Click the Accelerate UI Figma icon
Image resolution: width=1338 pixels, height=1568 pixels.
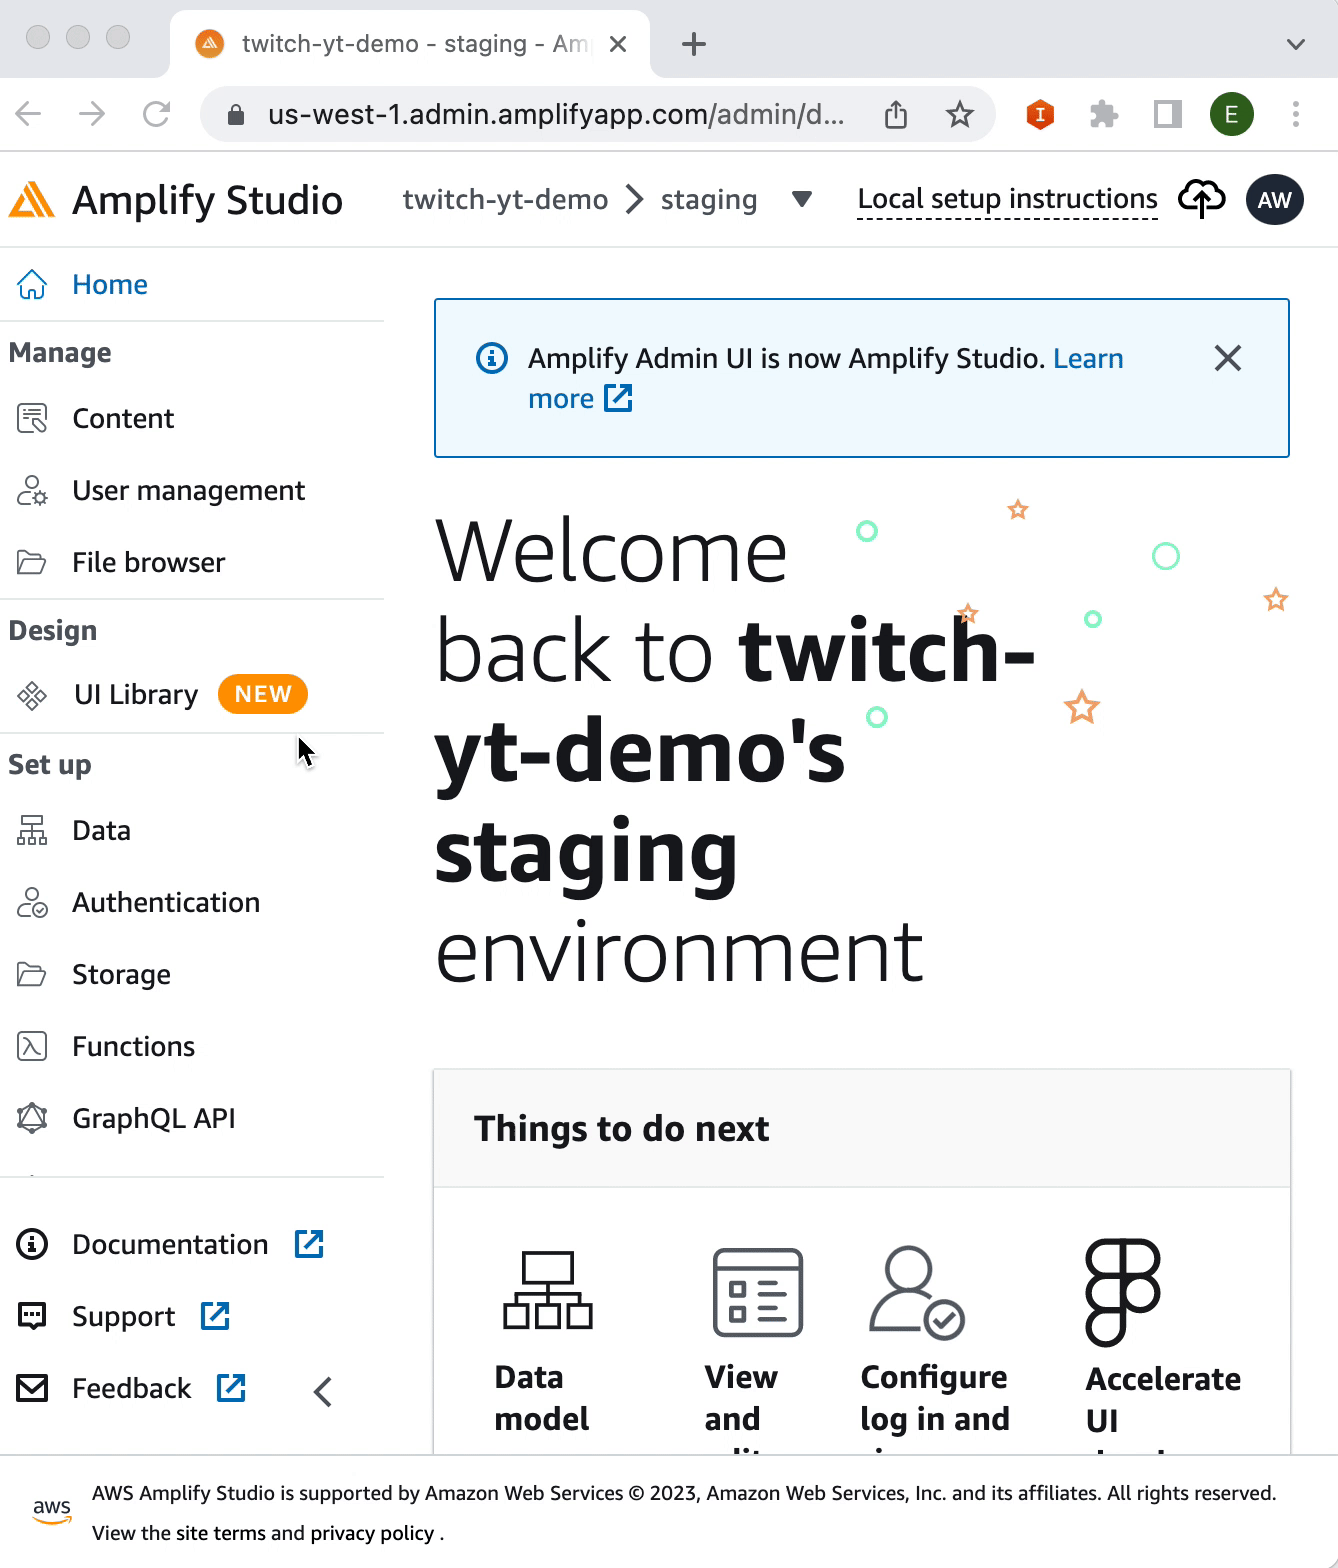click(1122, 1292)
